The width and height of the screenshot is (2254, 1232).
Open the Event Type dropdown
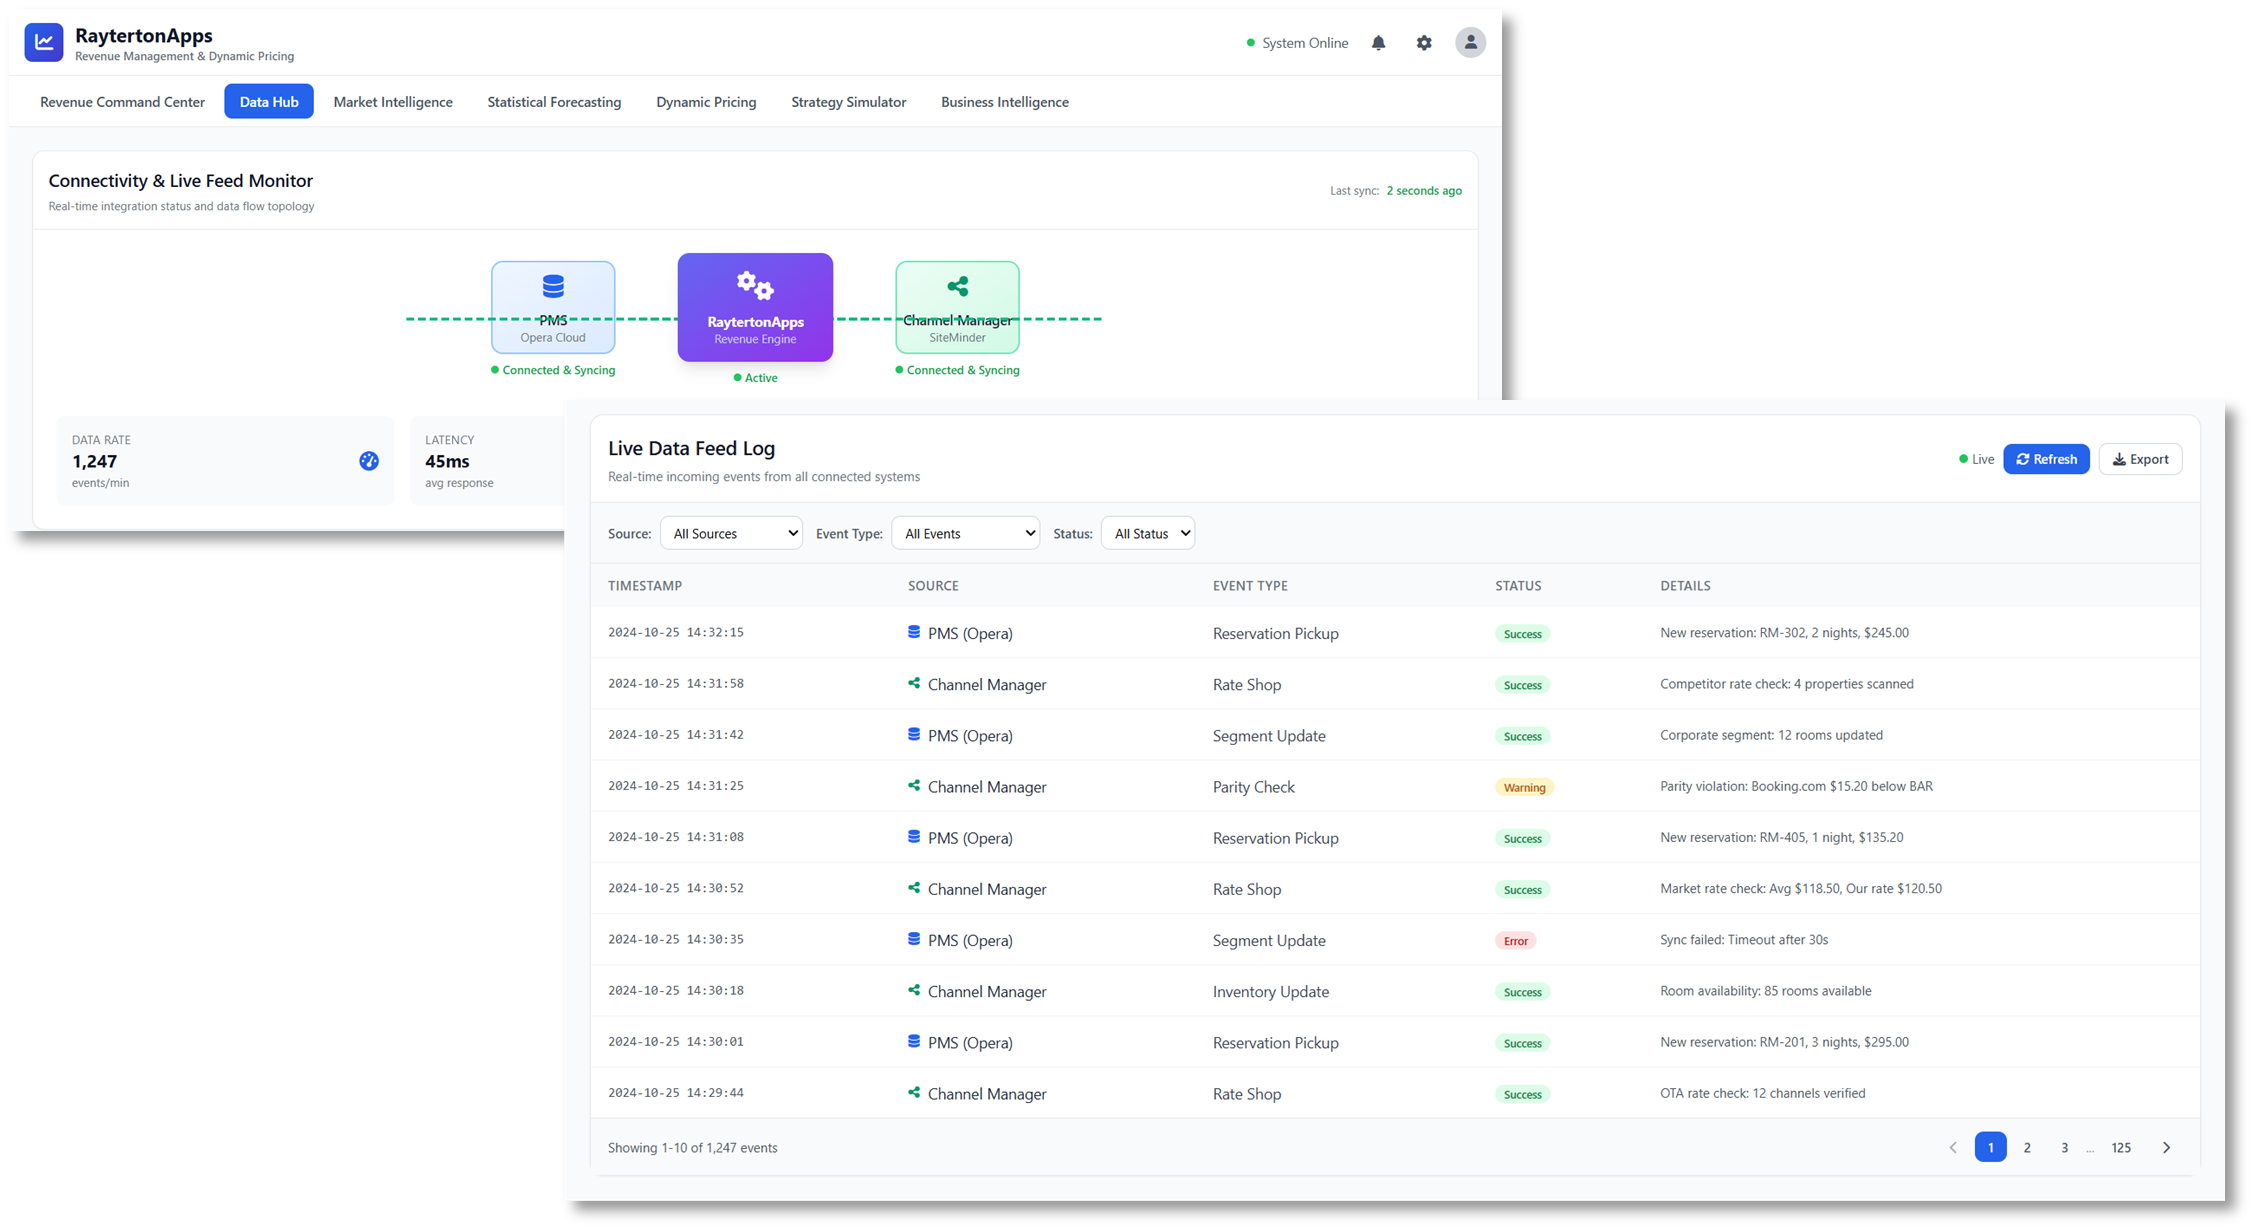pos(964,532)
